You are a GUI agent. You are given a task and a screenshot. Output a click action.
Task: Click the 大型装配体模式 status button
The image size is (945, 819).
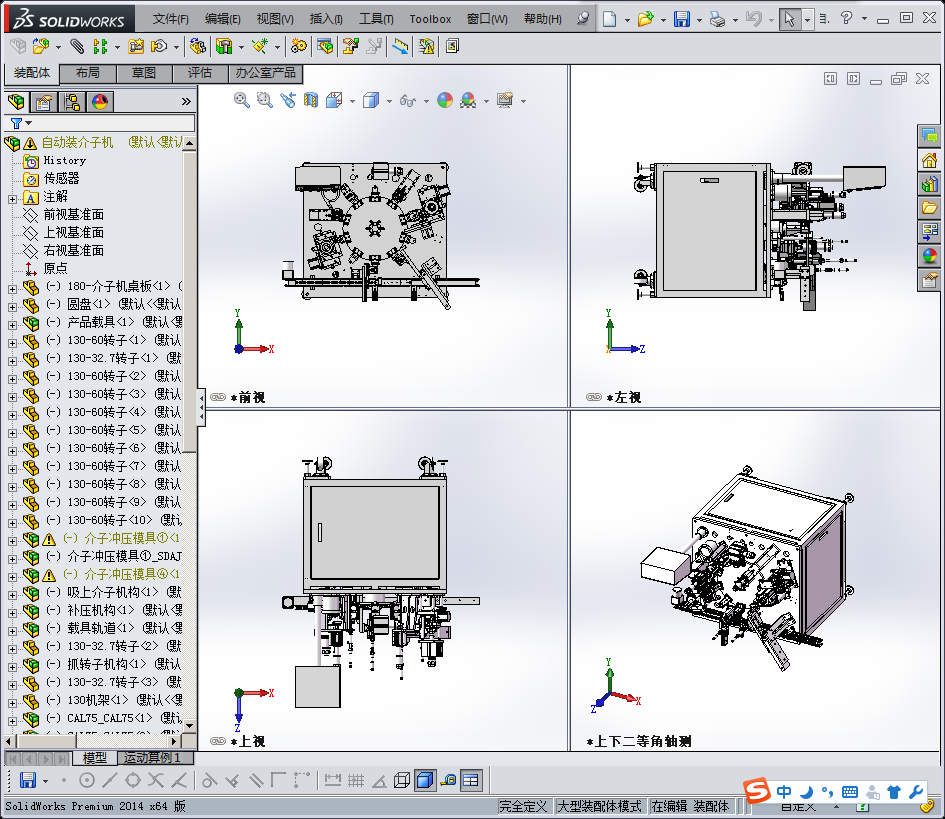click(600, 806)
